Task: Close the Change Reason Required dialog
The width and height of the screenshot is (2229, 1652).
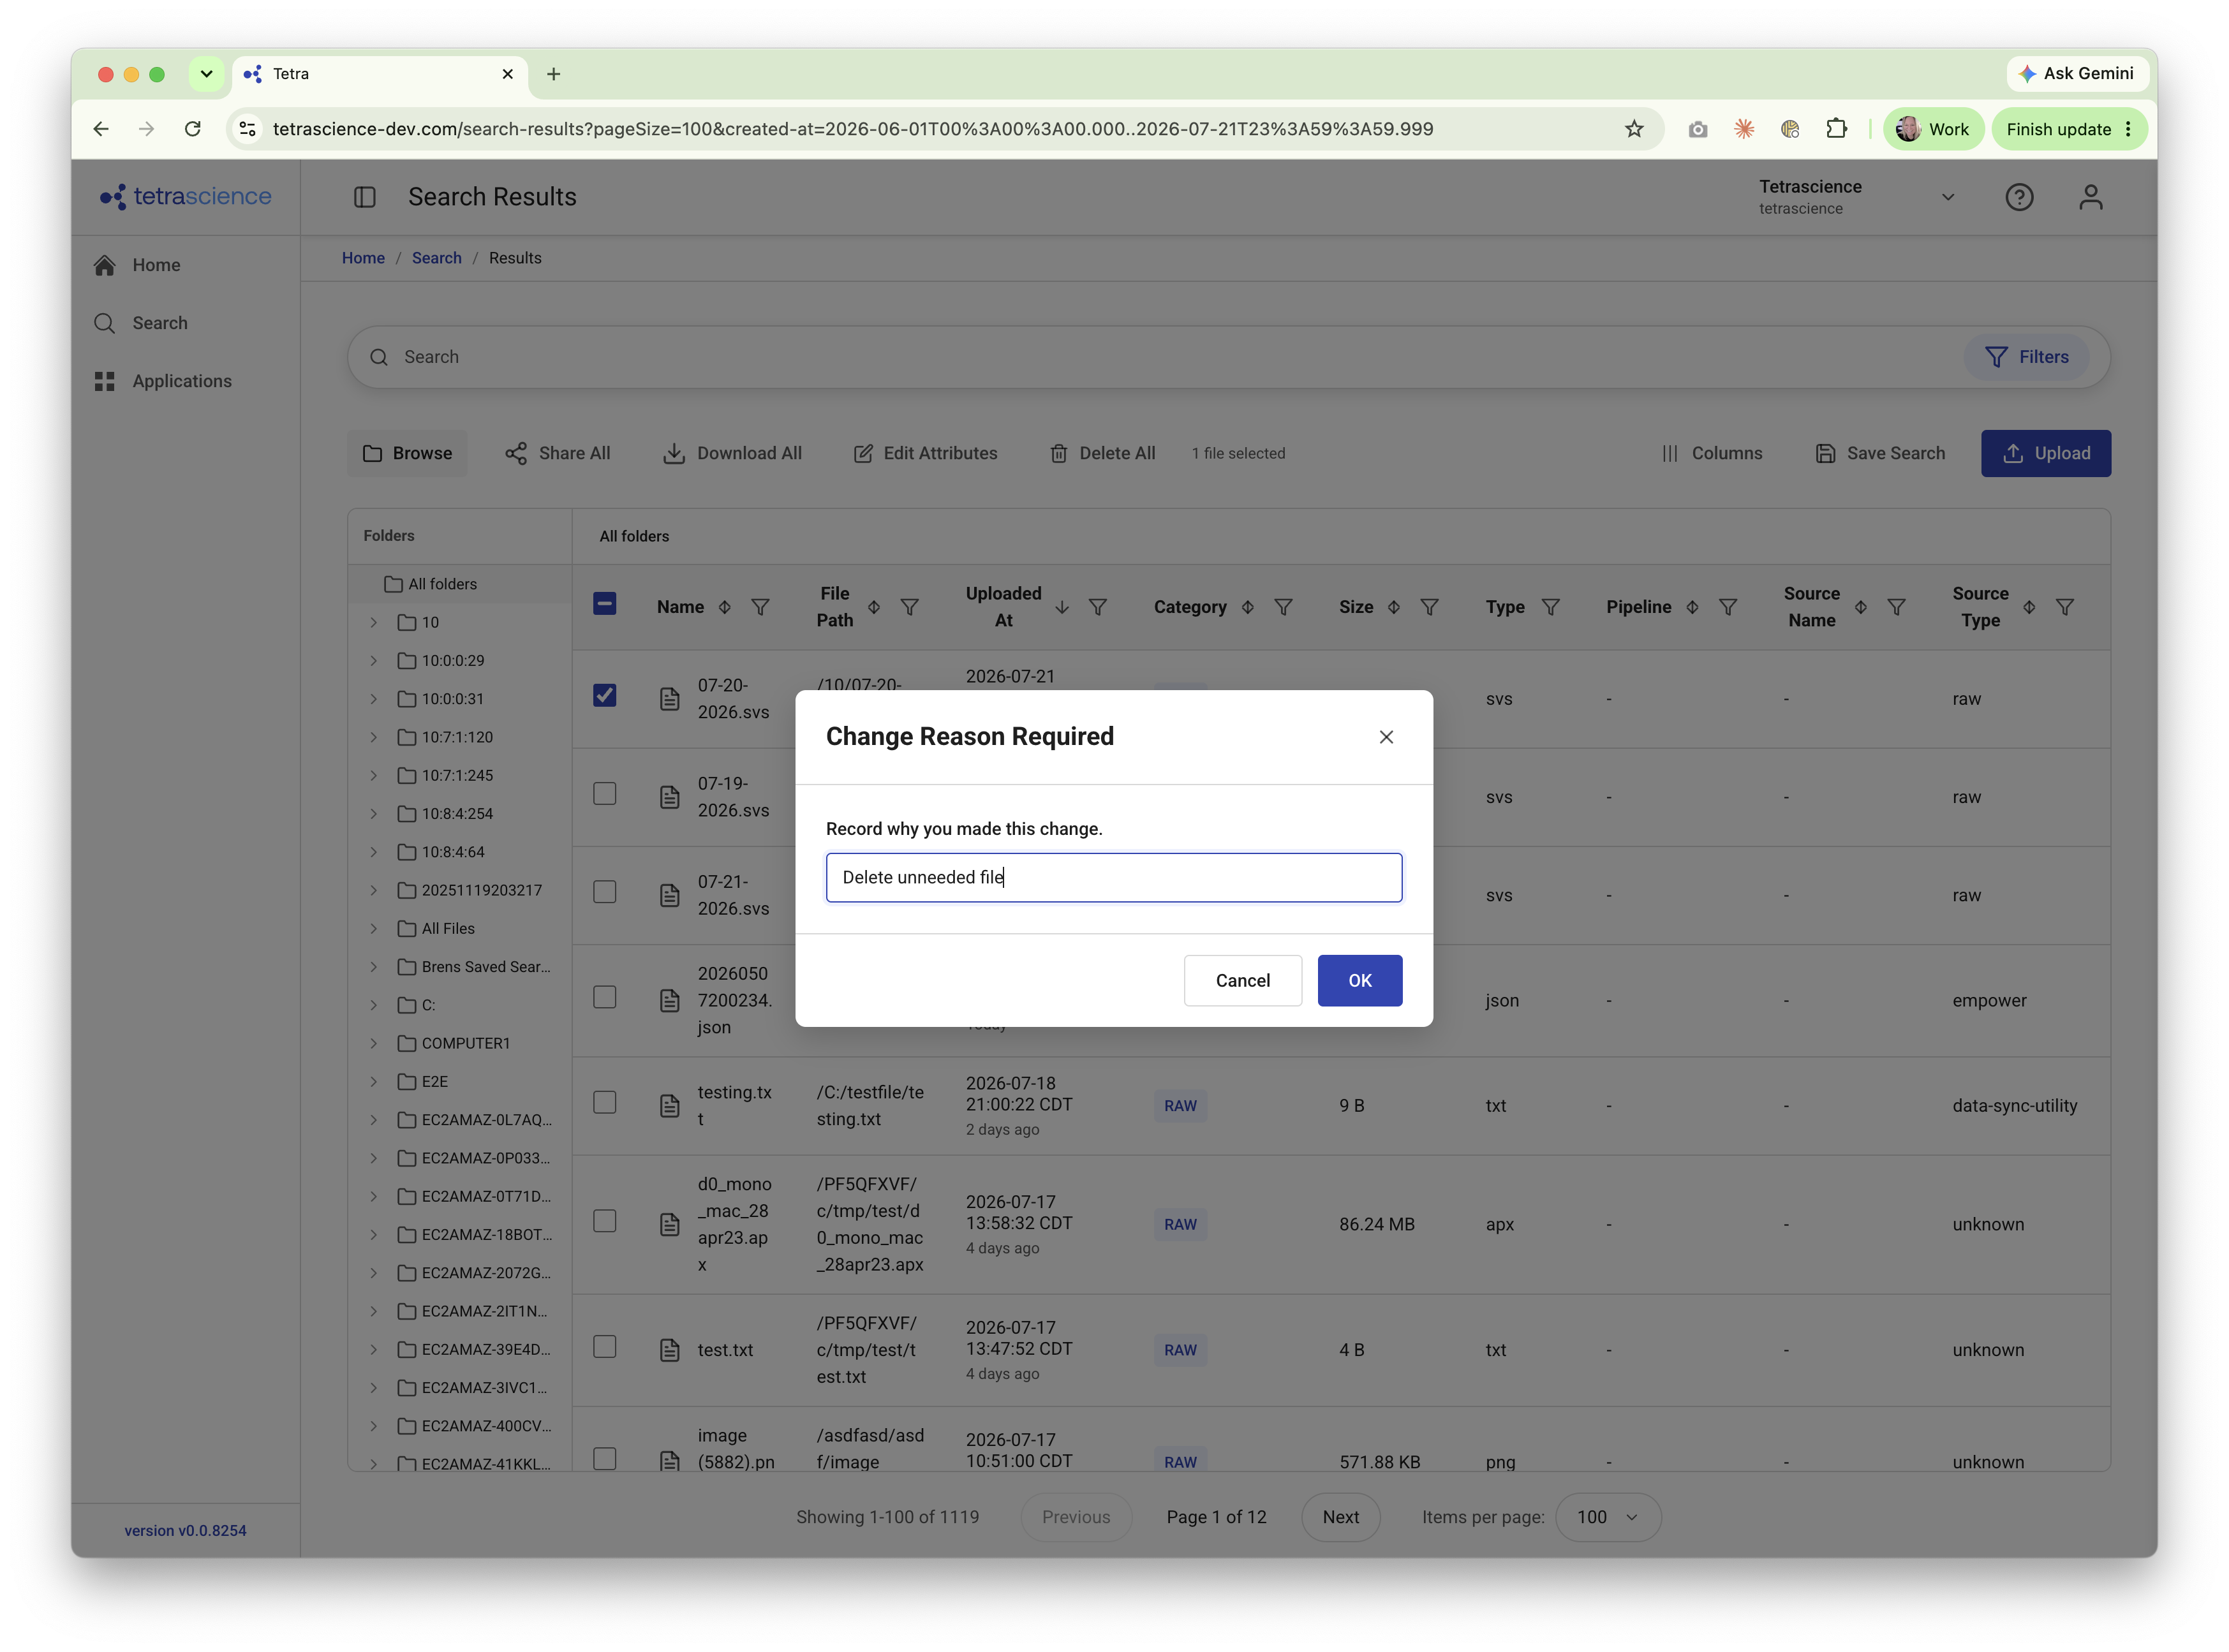Action: pyautogui.click(x=1386, y=737)
